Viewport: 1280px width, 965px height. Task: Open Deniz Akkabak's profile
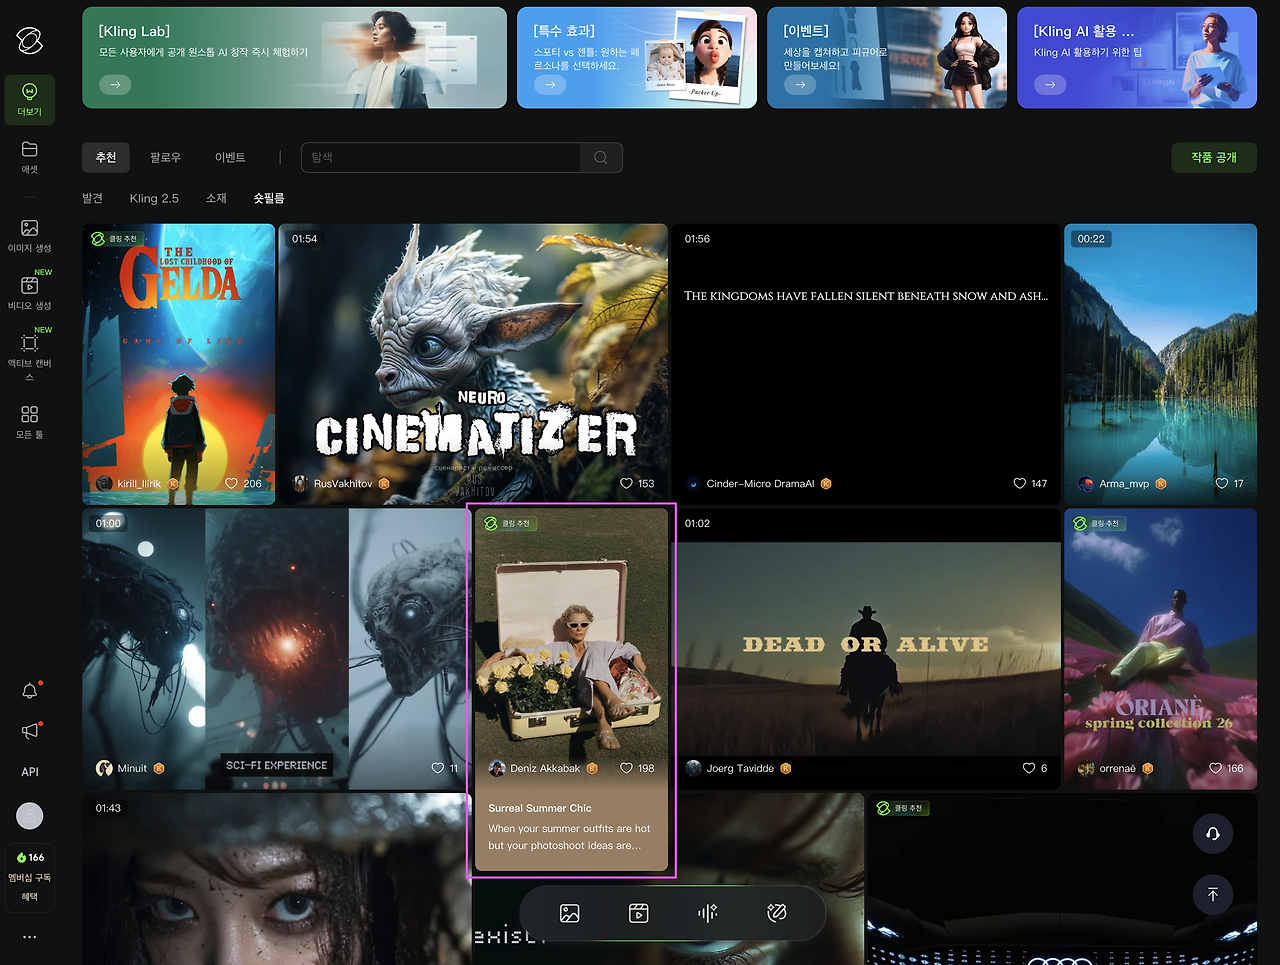(x=544, y=768)
